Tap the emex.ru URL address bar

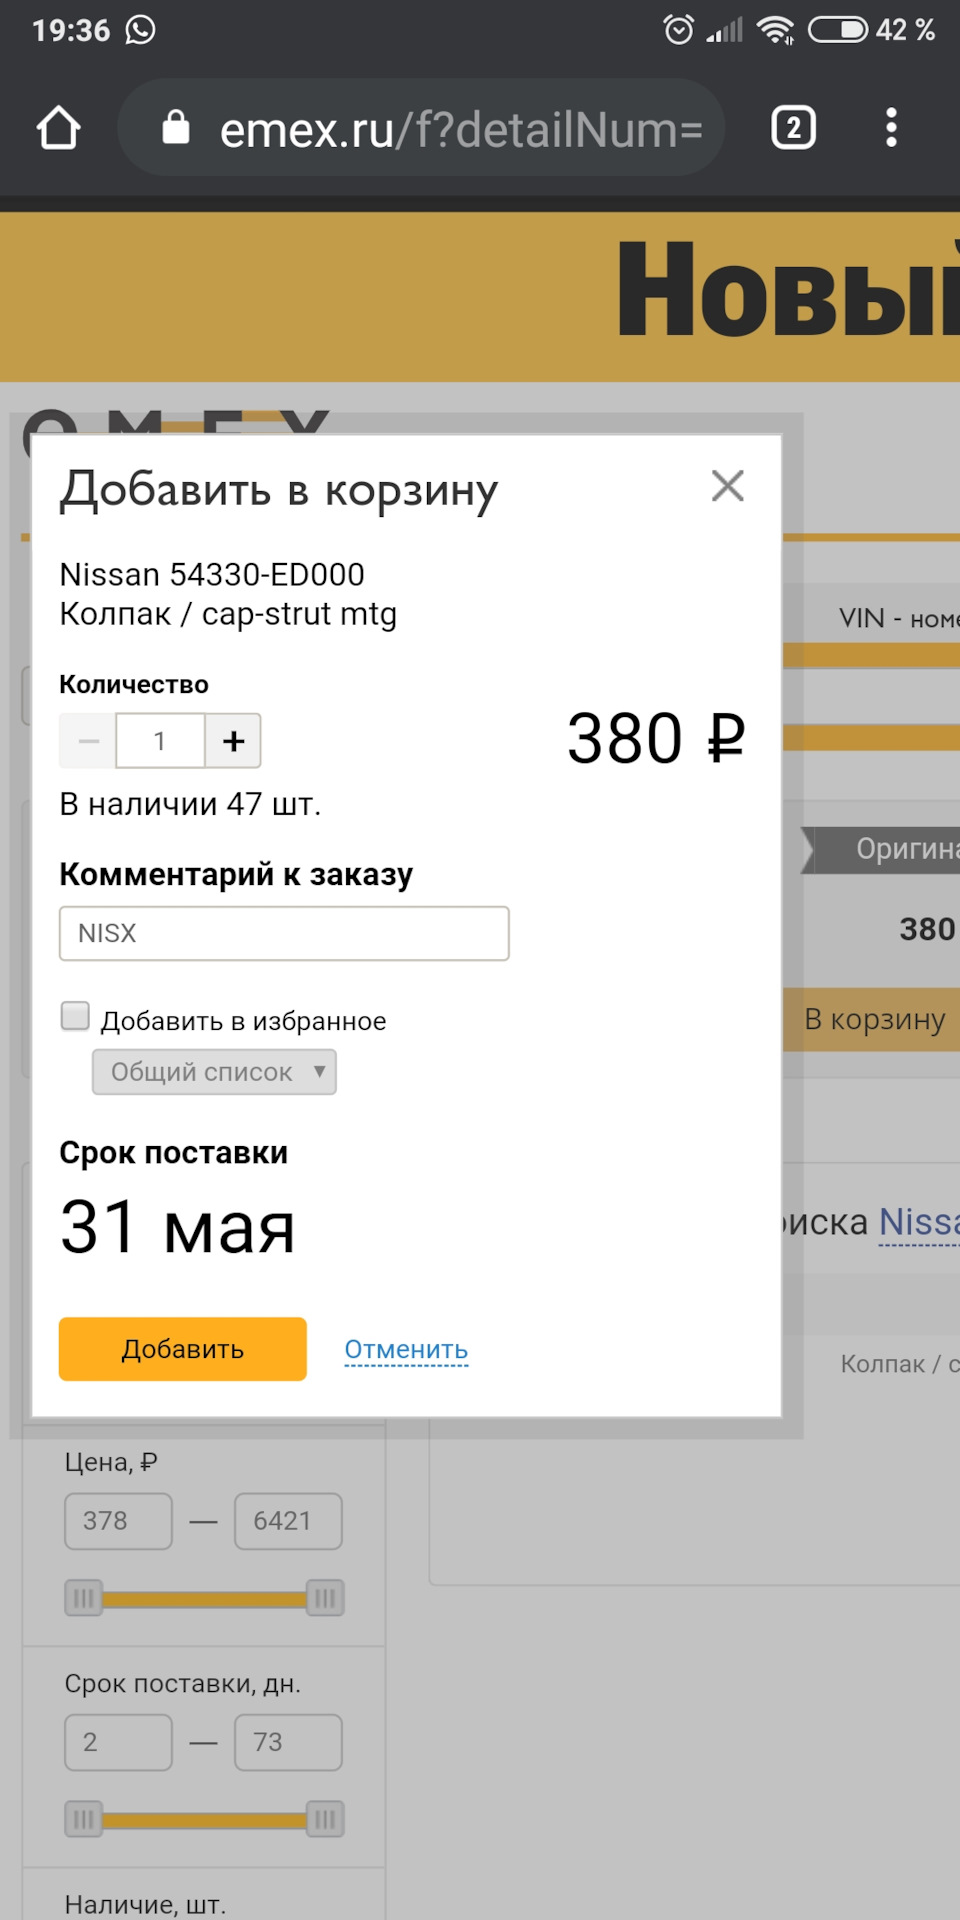[x=421, y=128]
